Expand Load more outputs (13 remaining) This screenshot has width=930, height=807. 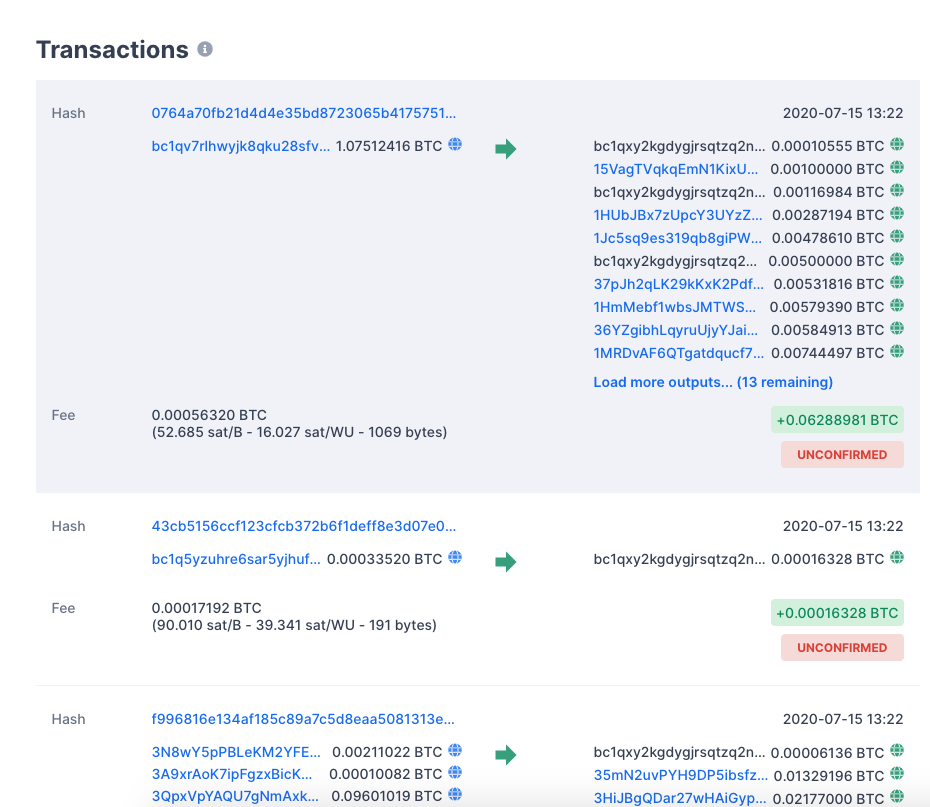(712, 382)
